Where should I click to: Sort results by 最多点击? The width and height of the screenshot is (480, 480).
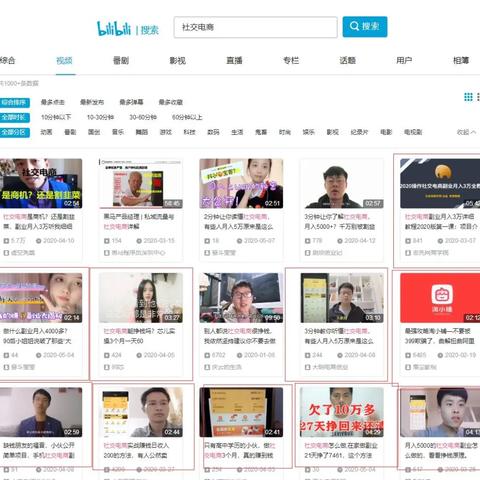[x=53, y=102]
